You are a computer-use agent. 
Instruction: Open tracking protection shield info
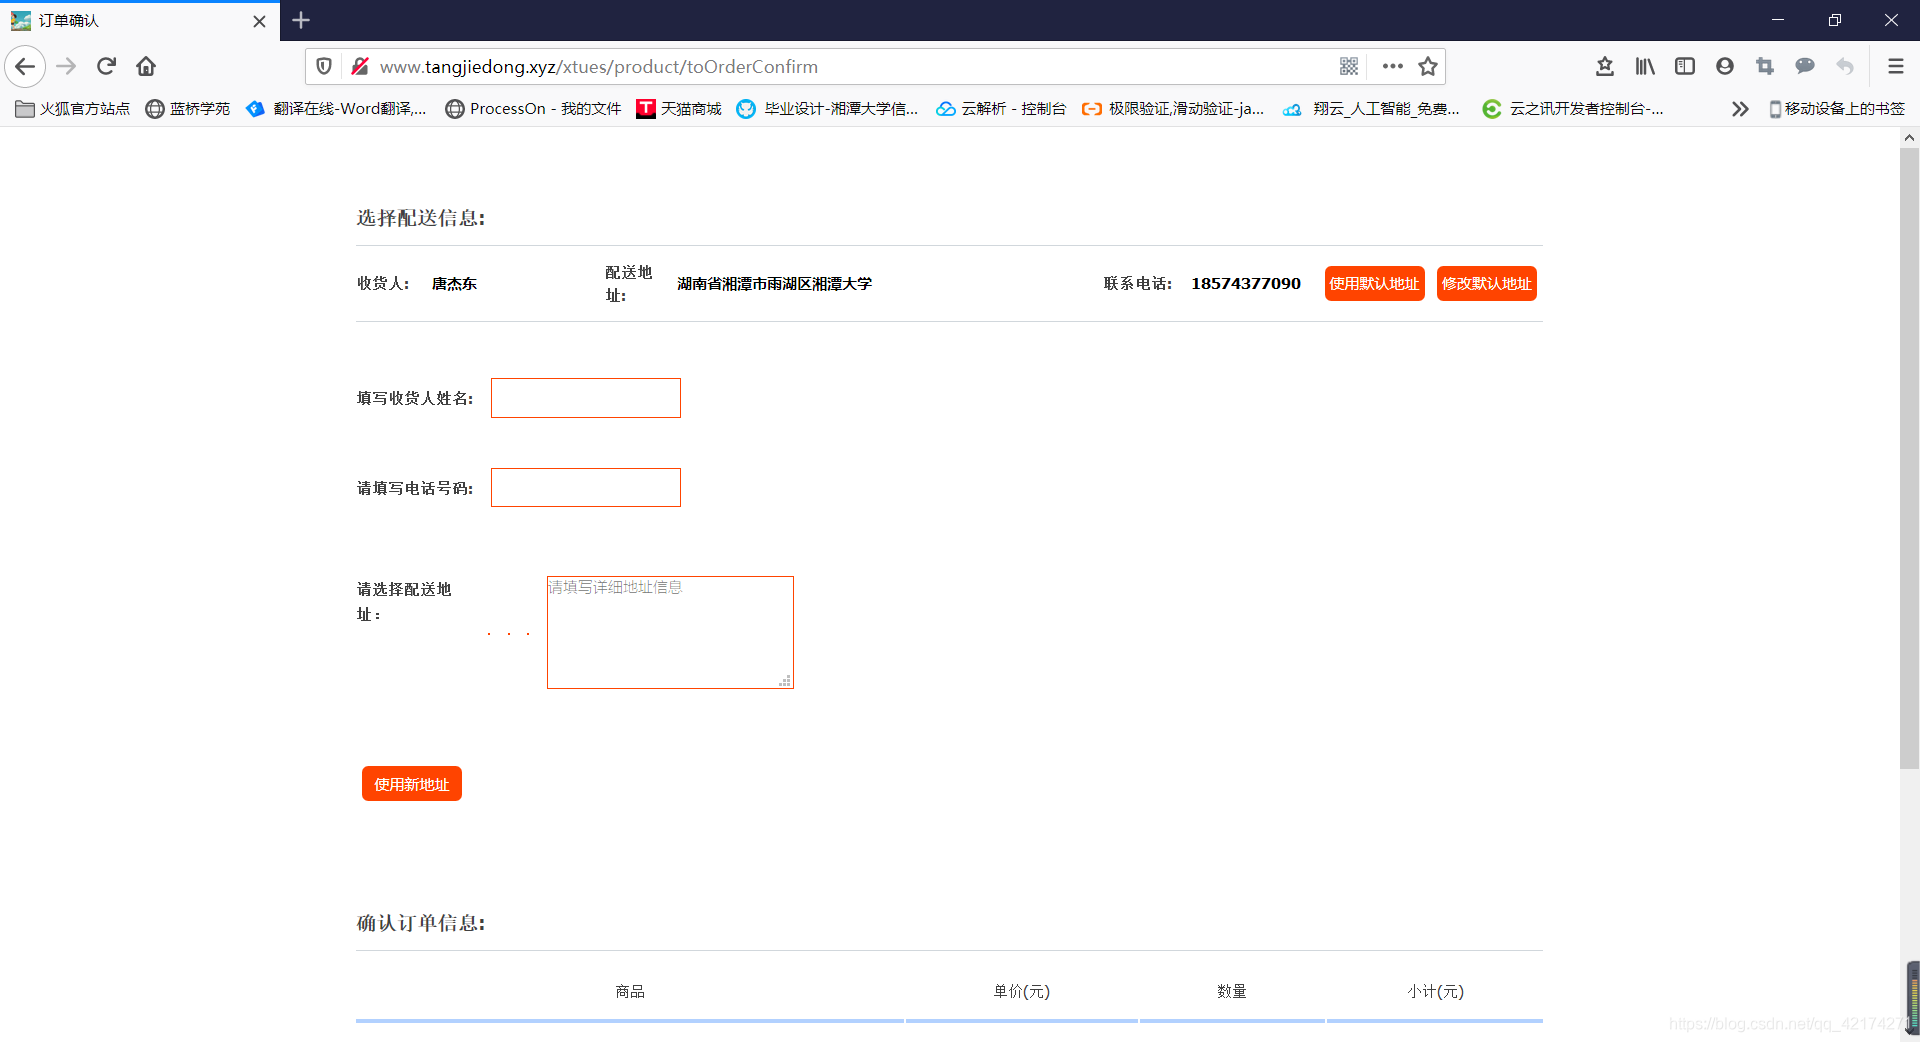[x=324, y=67]
